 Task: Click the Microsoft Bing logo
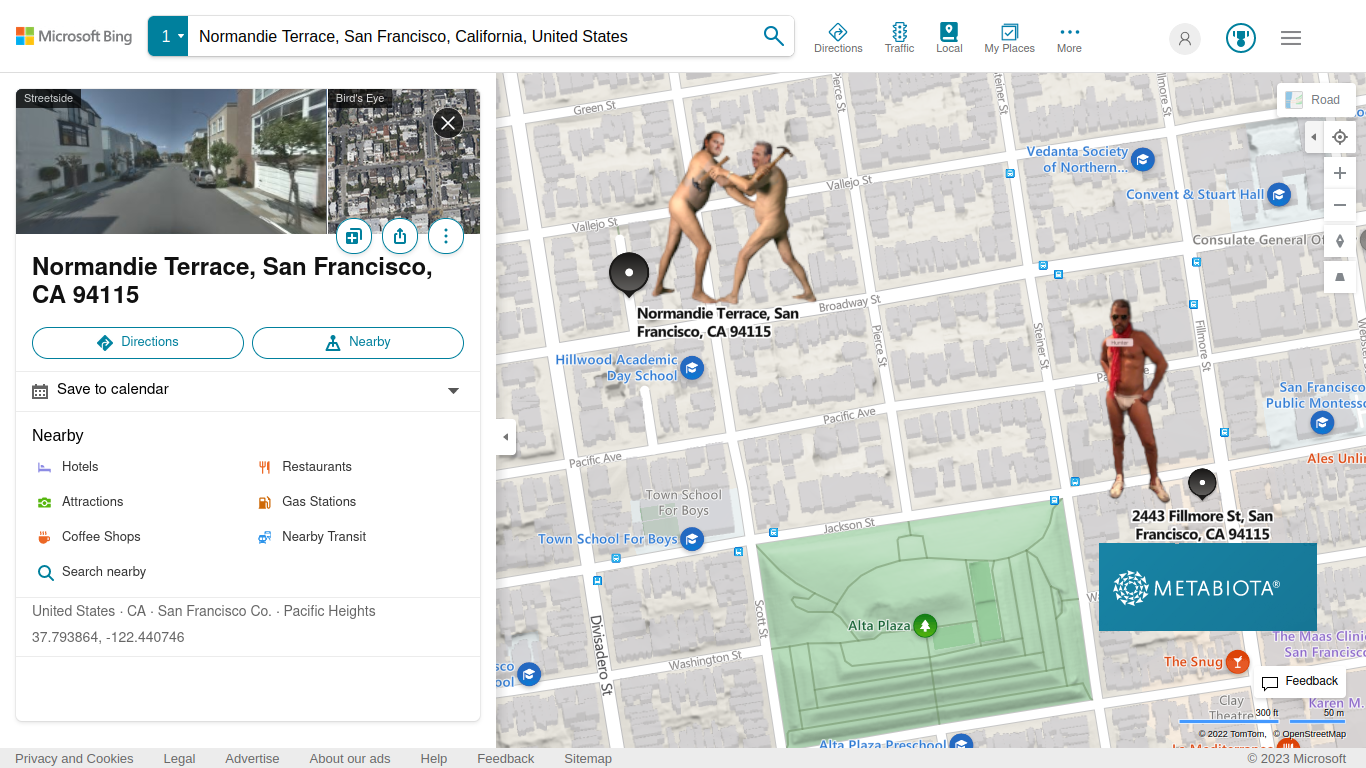(74, 36)
